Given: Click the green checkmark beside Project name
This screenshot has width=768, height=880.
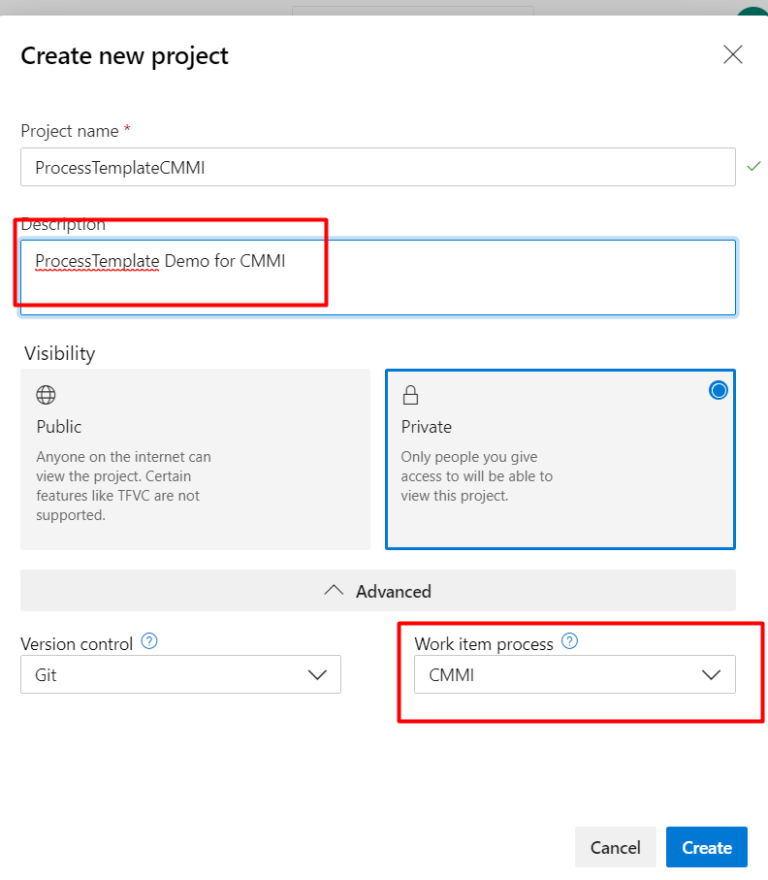Looking at the screenshot, I should coord(756,167).
